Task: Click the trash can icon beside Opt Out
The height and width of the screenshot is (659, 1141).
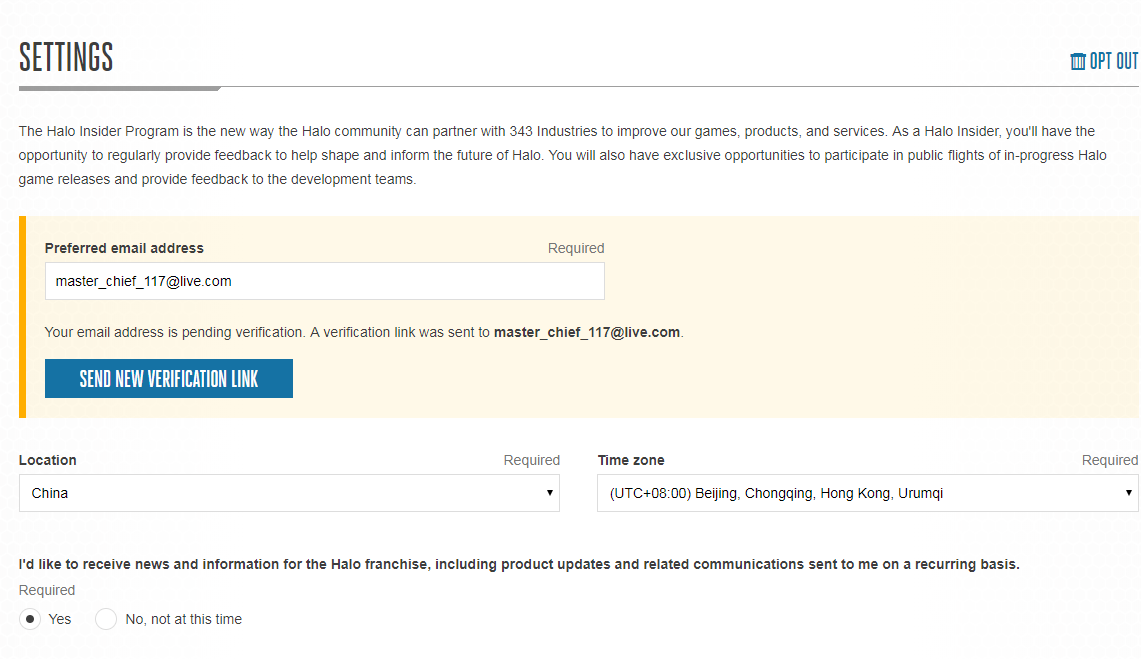Action: [1078, 61]
